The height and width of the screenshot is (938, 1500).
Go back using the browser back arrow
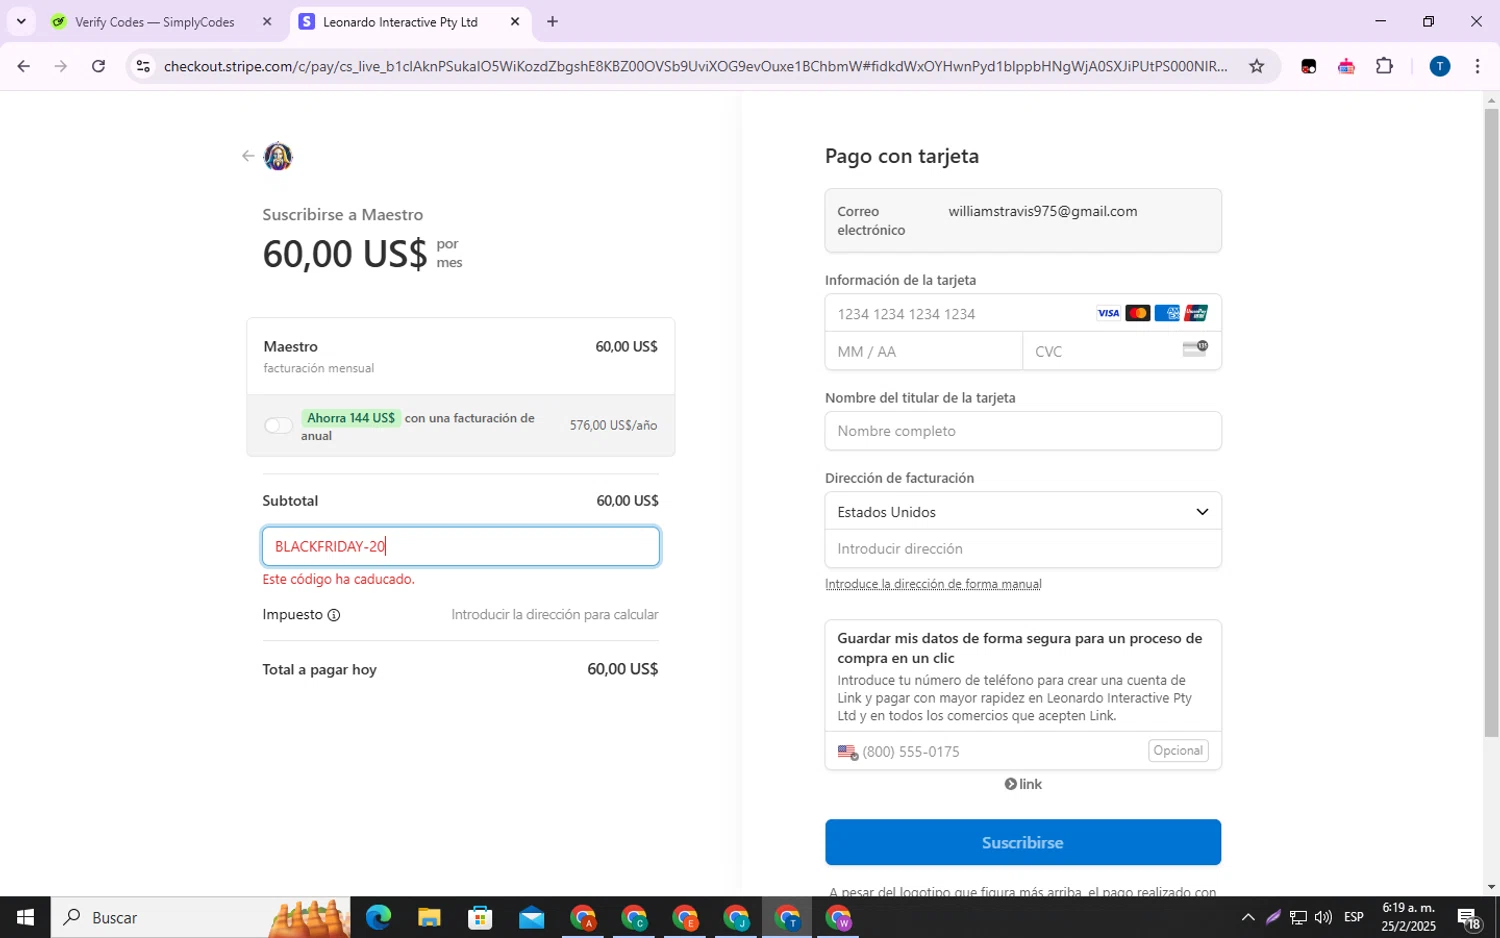[x=23, y=66]
